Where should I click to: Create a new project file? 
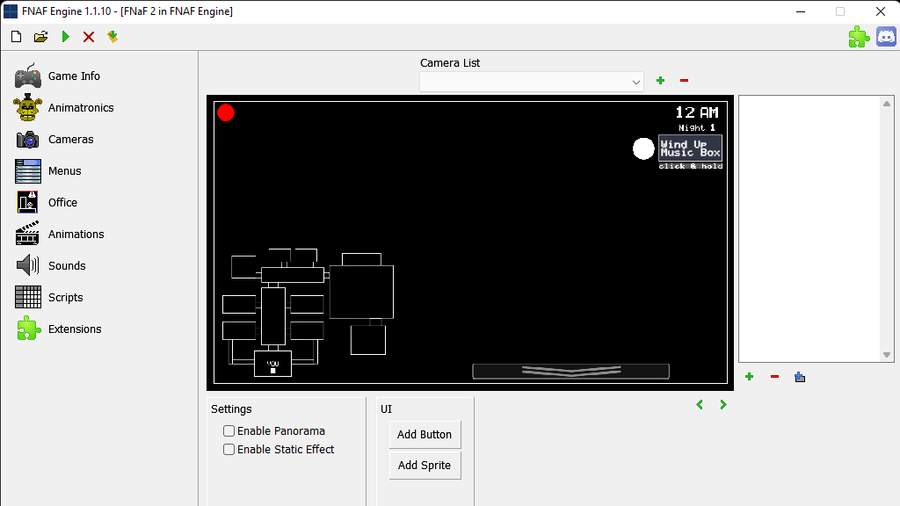(16, 37)
